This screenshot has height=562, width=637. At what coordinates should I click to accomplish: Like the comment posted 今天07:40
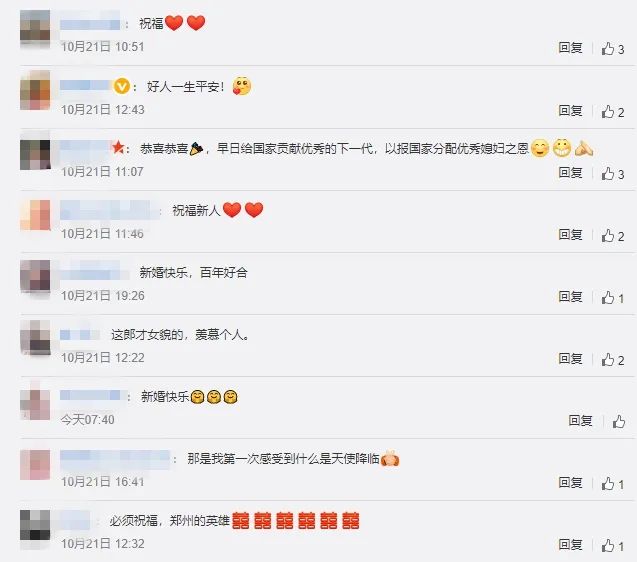coord(619,422)
